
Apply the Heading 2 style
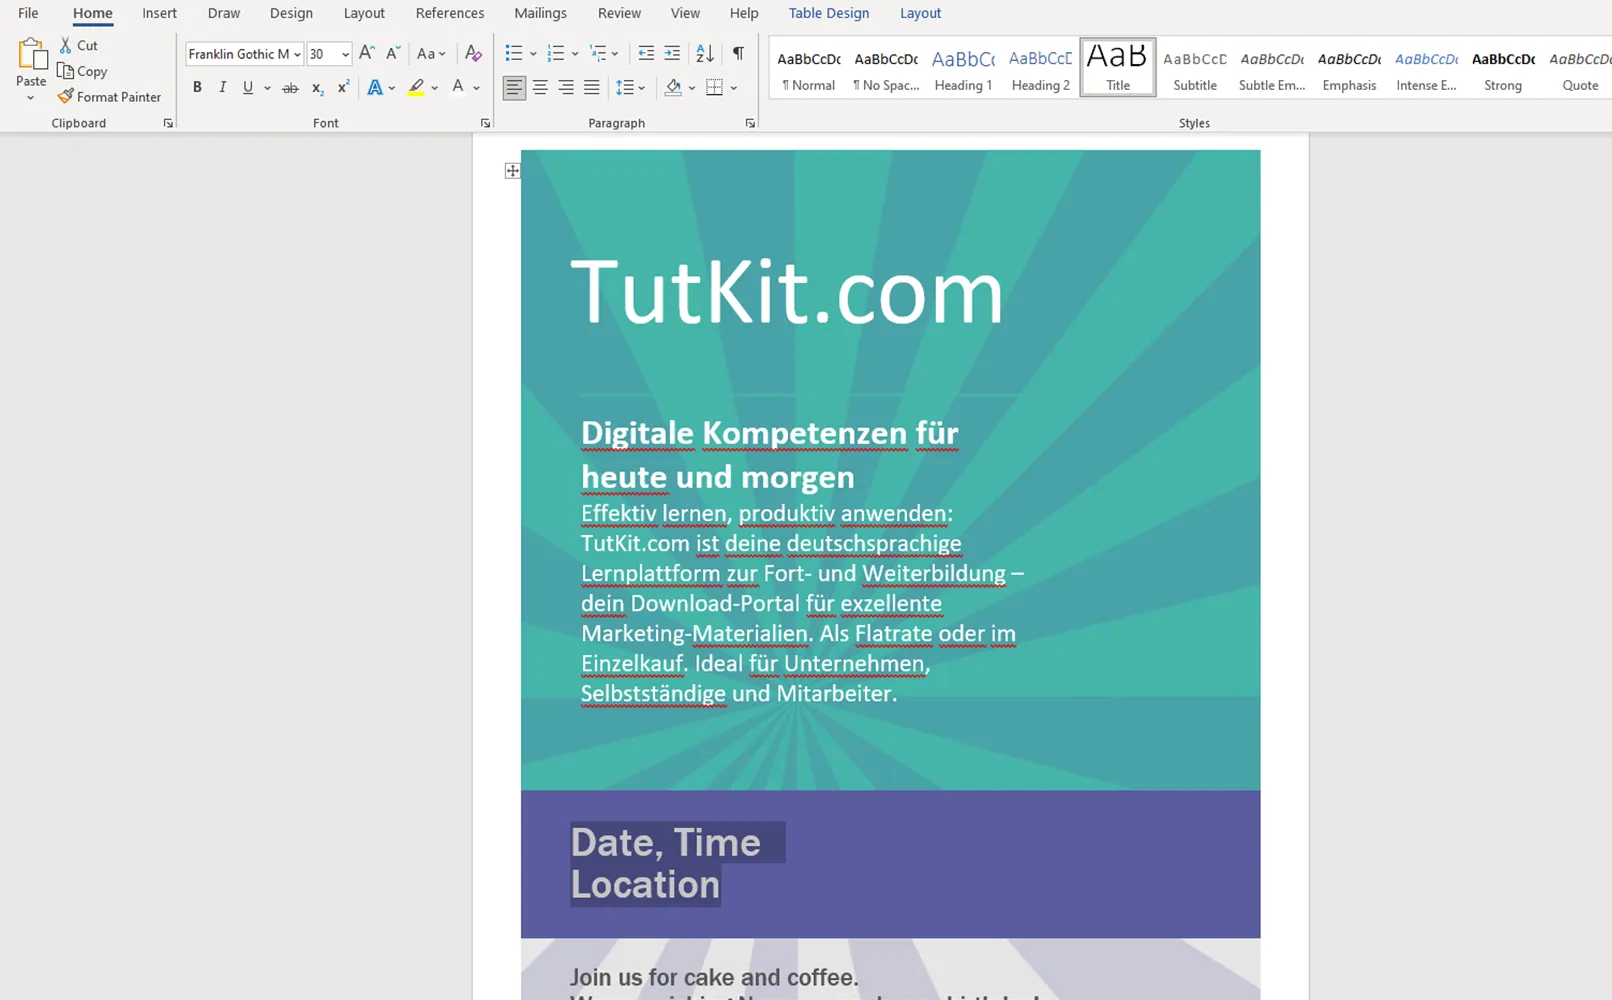point(1040,67)
